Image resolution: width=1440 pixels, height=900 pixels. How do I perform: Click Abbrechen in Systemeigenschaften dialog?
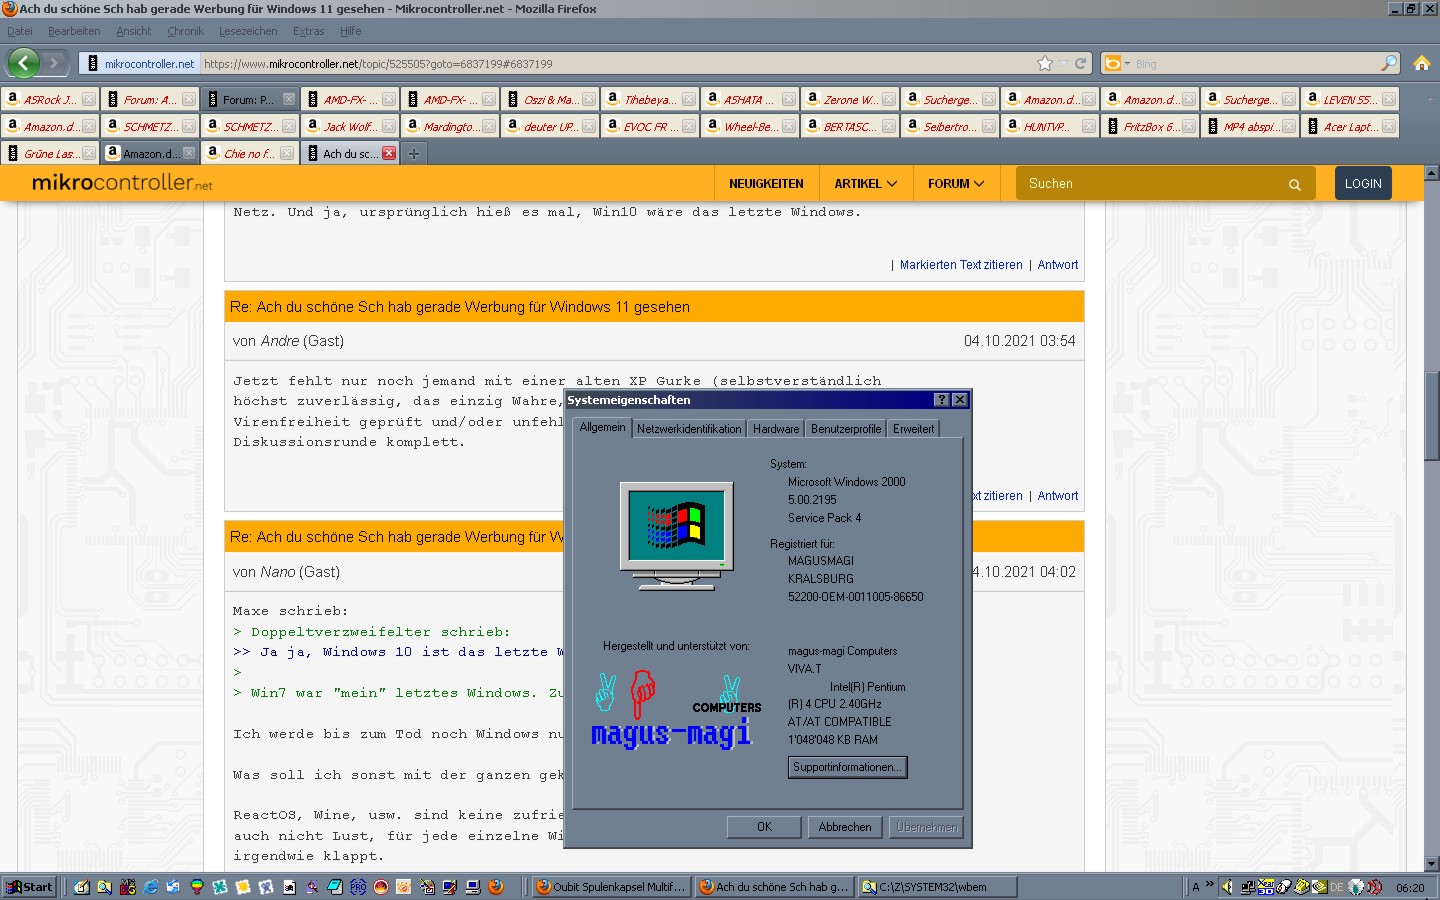(845, 827)
